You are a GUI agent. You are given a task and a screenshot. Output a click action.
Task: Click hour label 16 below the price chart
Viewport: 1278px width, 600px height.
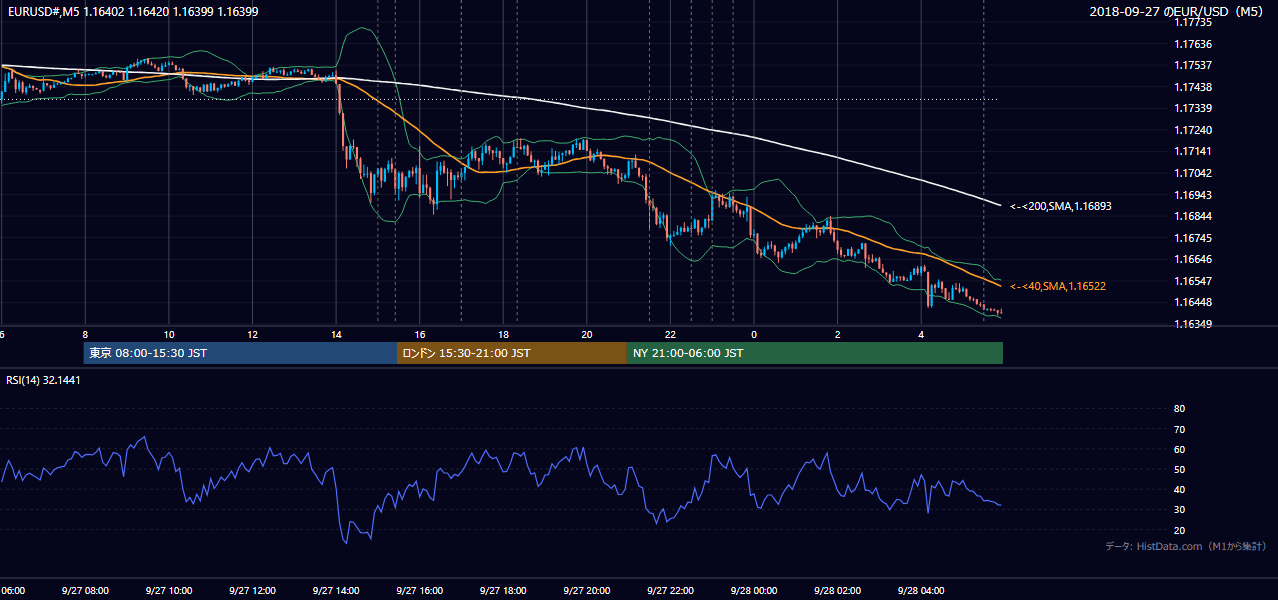420,334
